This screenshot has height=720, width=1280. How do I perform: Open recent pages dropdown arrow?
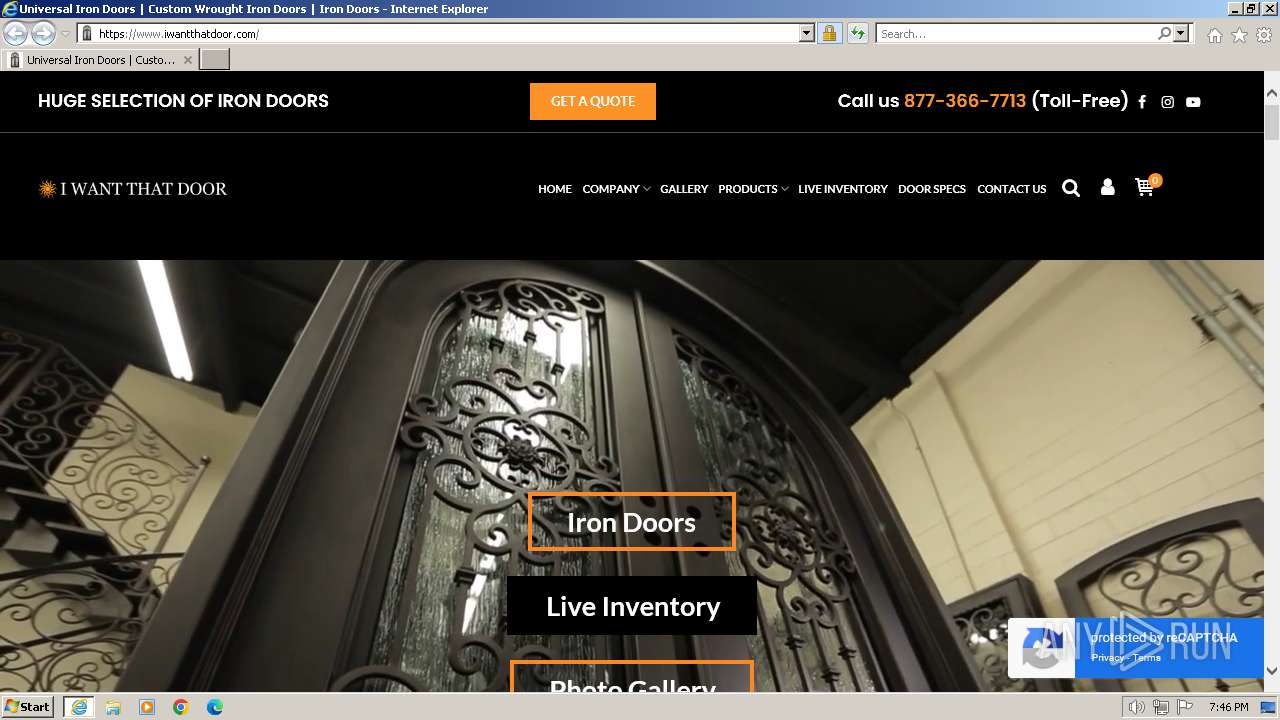tap(65, 34)
